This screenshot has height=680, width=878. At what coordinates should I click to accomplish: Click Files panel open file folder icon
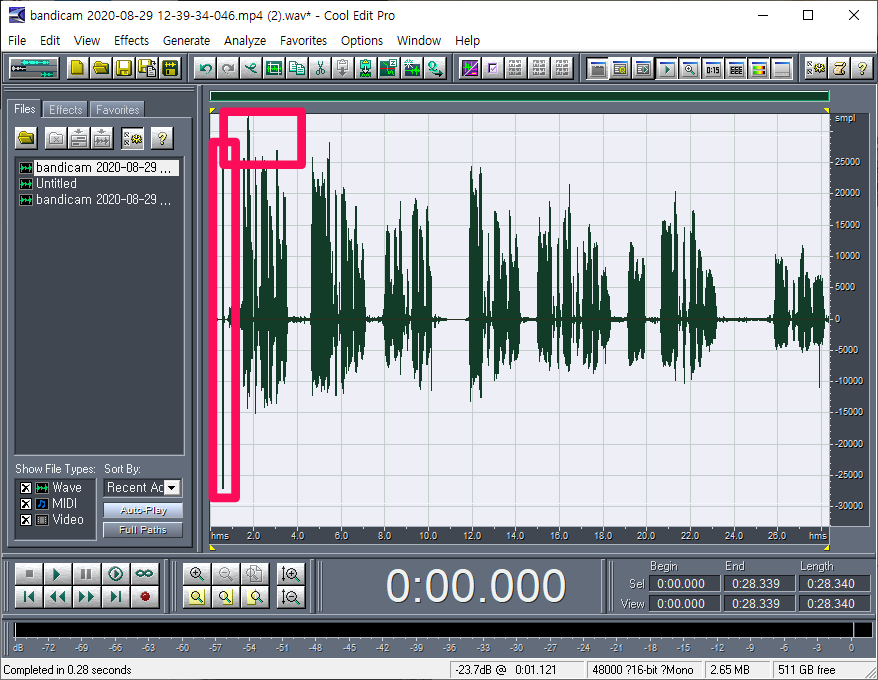[26, 138]
